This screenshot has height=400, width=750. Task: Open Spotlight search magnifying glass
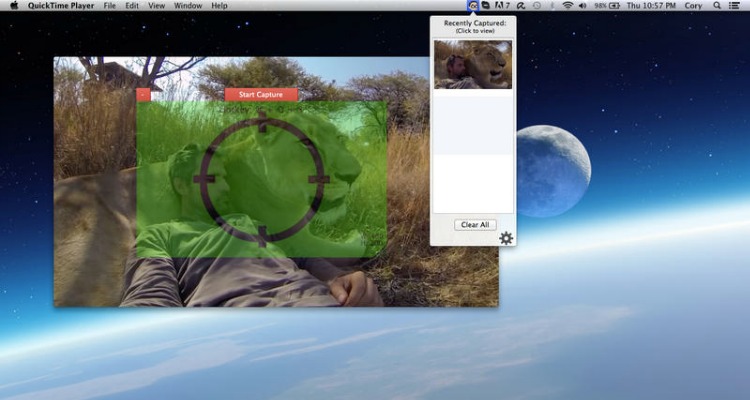coord(717,6)
